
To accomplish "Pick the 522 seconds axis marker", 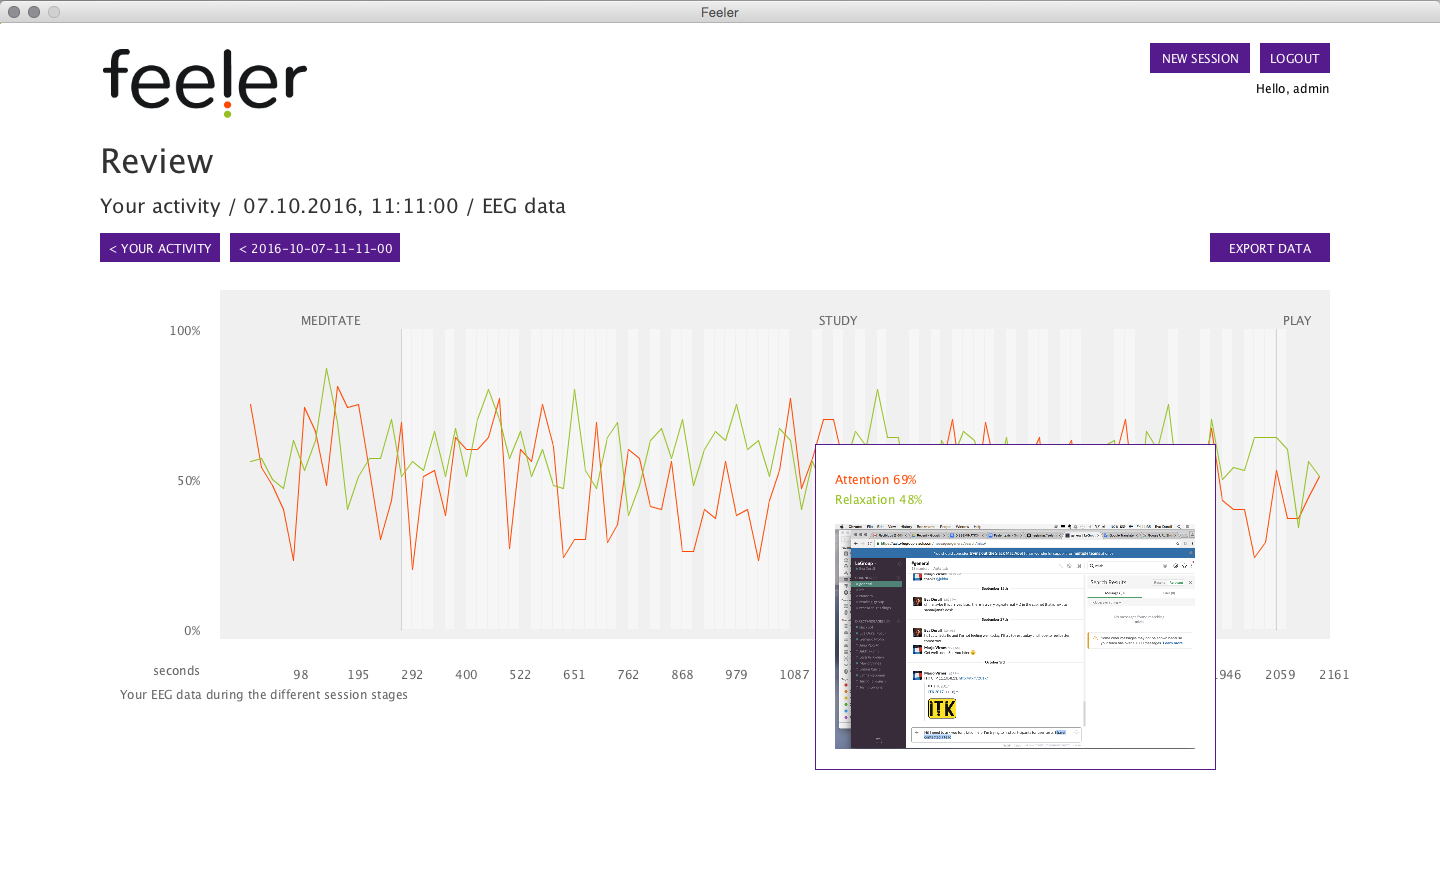I will [x=520, y=675].
